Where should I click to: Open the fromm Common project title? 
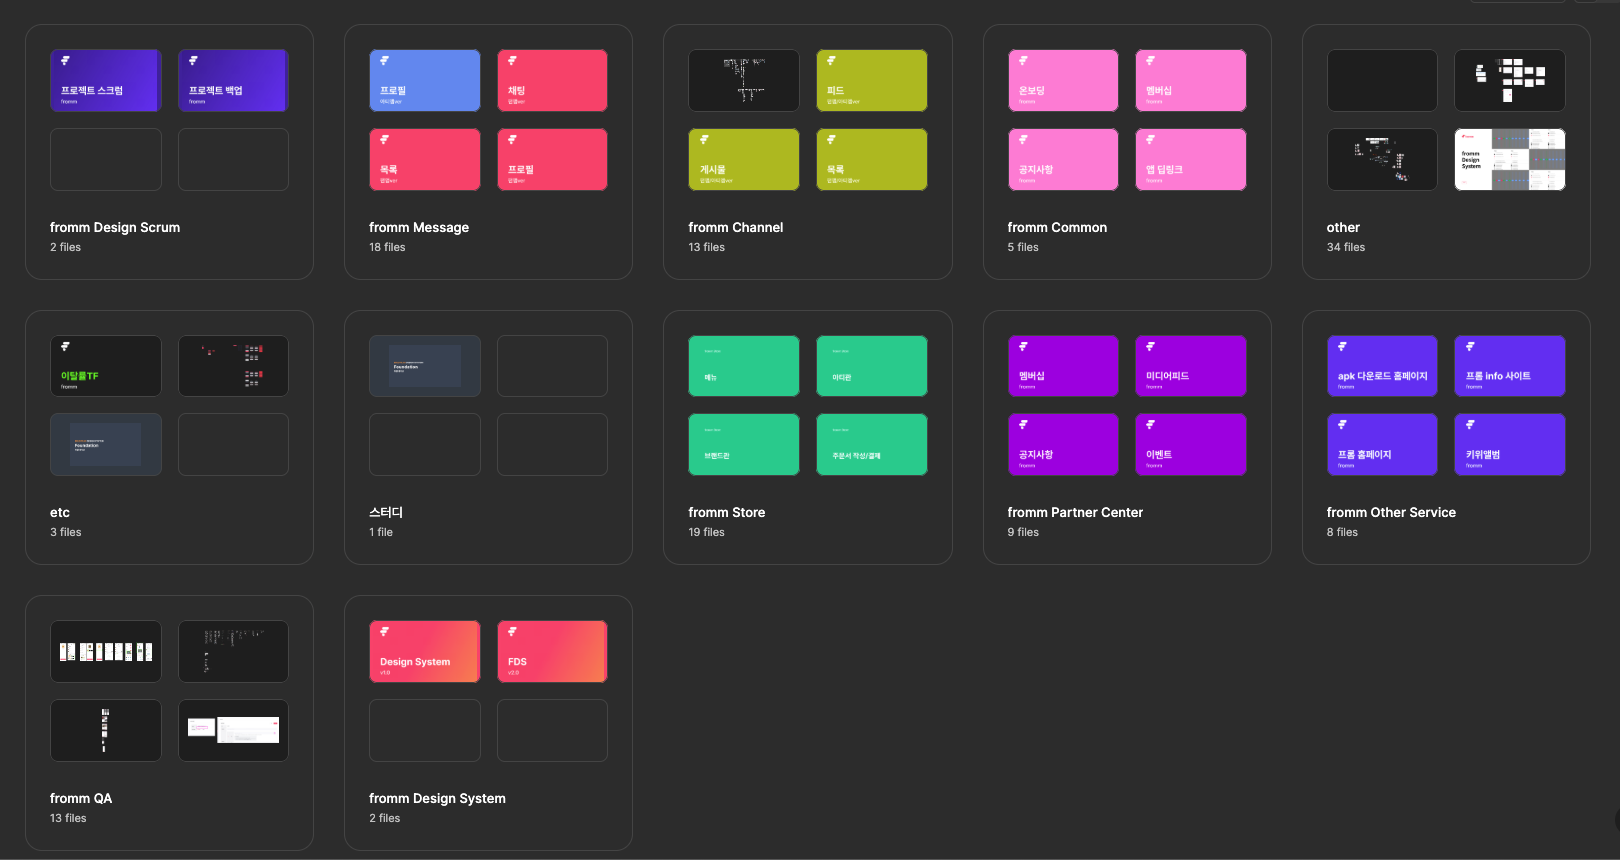1057,228
